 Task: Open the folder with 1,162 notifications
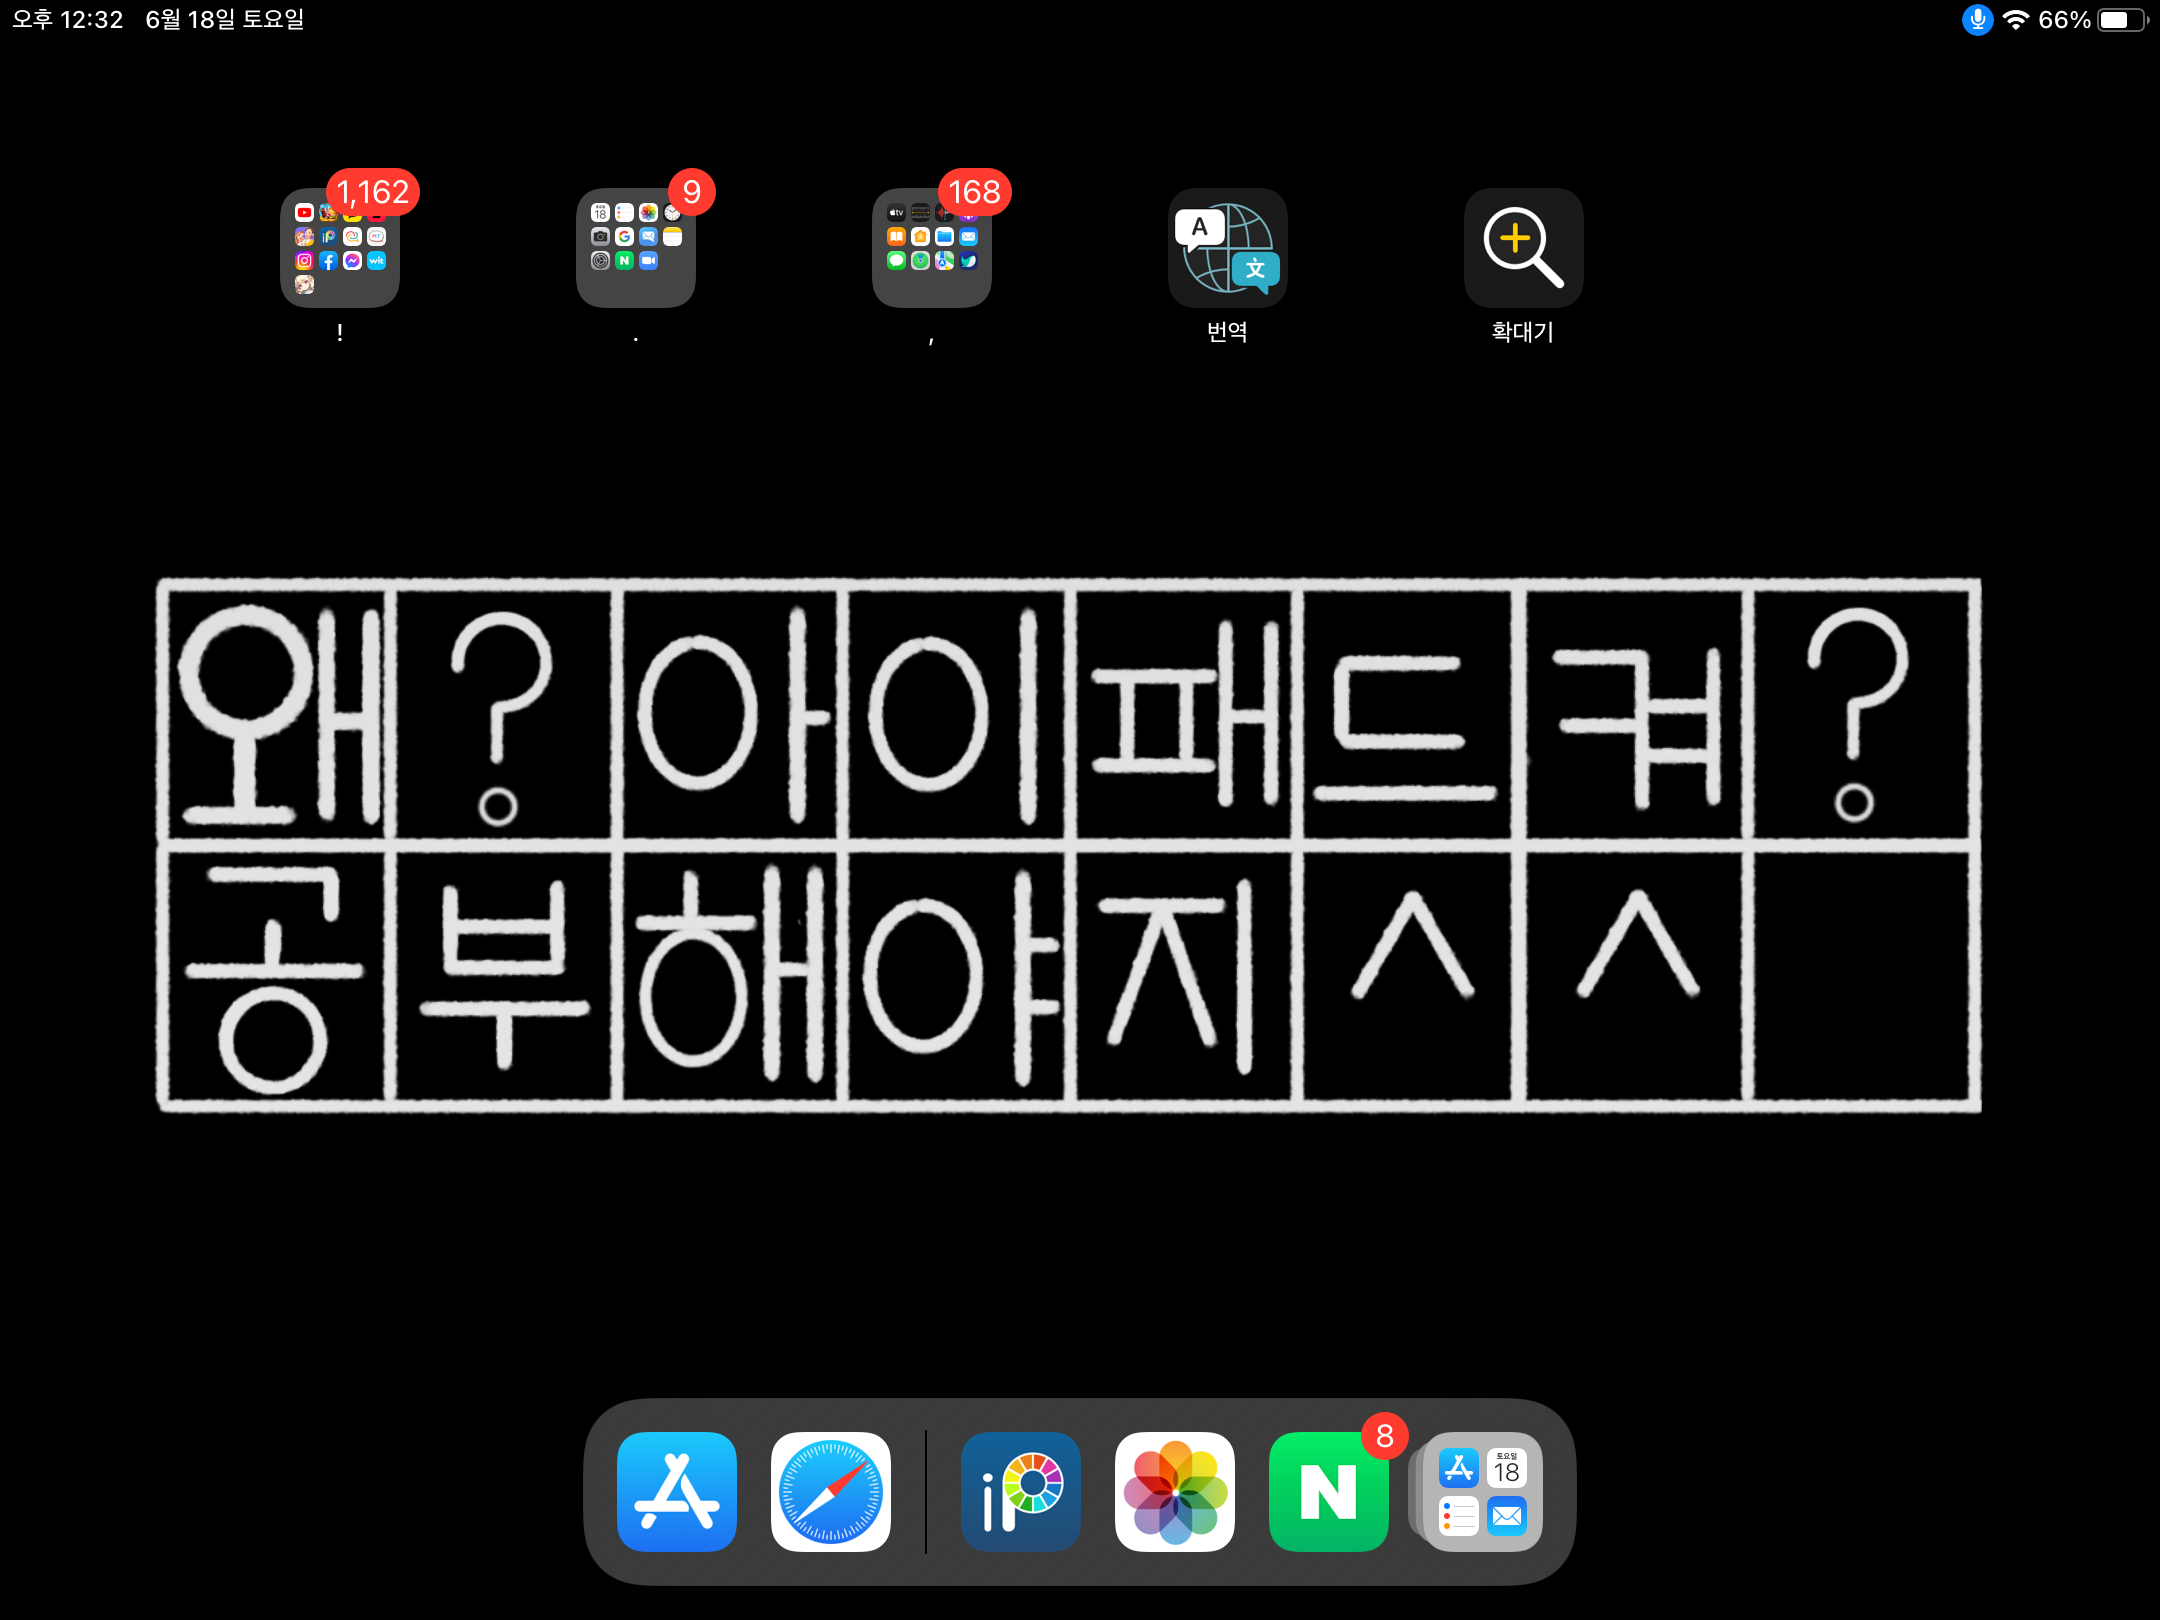(340, 248)
